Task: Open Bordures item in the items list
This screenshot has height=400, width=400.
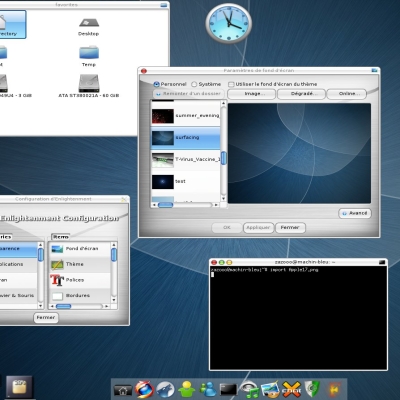Action: [x=80, y=295]
